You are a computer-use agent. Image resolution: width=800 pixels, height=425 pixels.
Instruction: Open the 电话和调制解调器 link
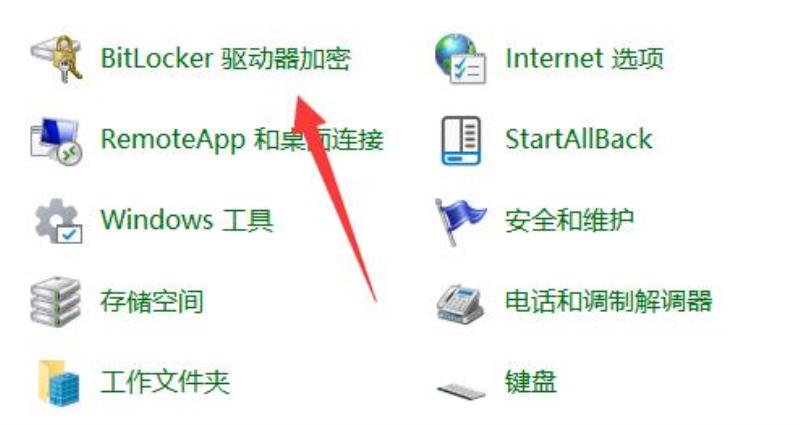608,302
